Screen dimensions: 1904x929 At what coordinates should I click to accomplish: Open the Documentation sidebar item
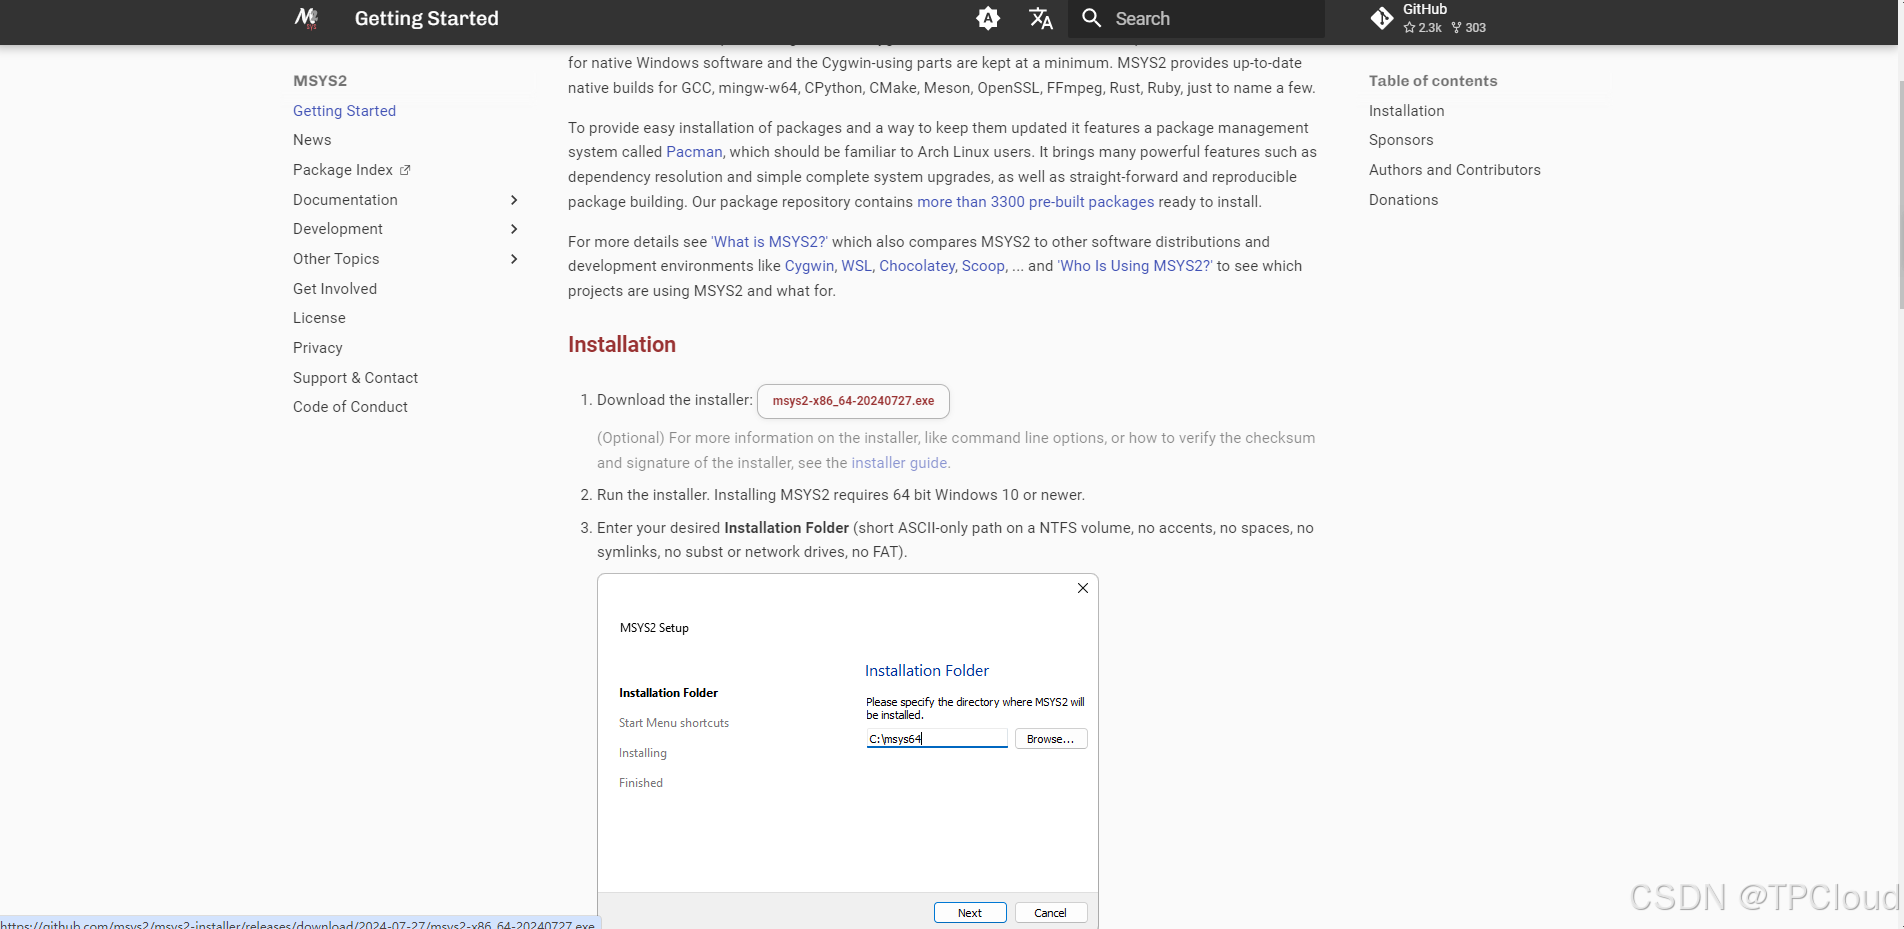pos(345,200)
